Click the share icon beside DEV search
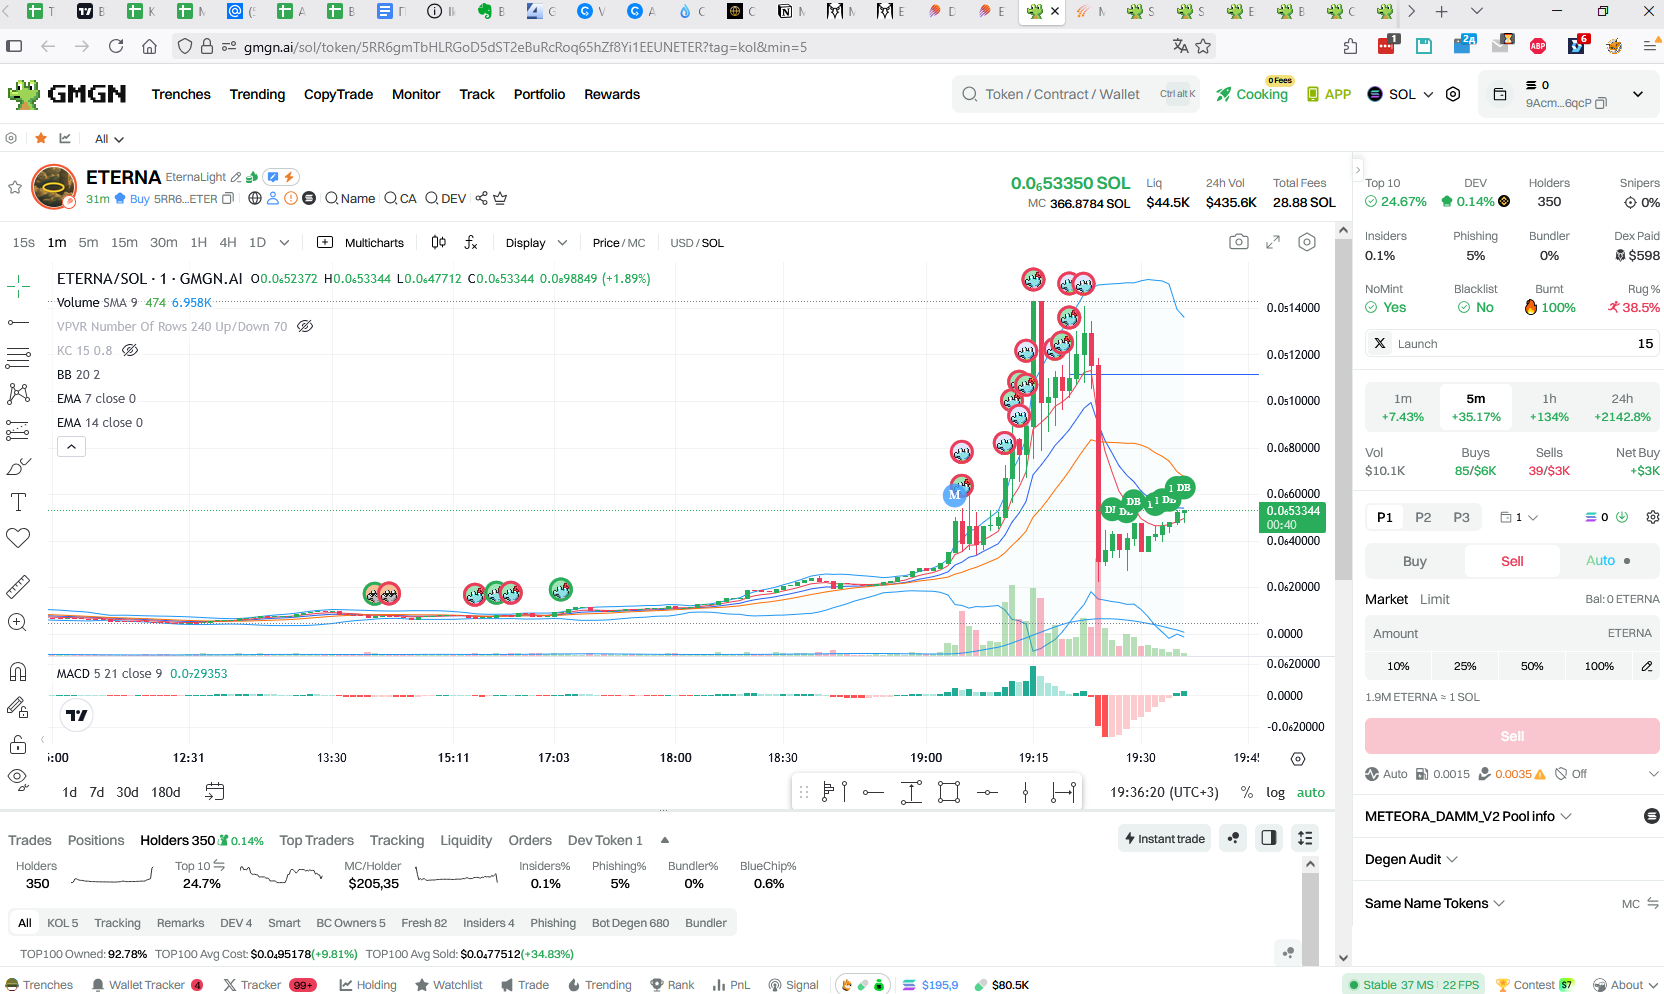Screen dimensions: 1664x994 pyautogui.click(x=481, y=198)
